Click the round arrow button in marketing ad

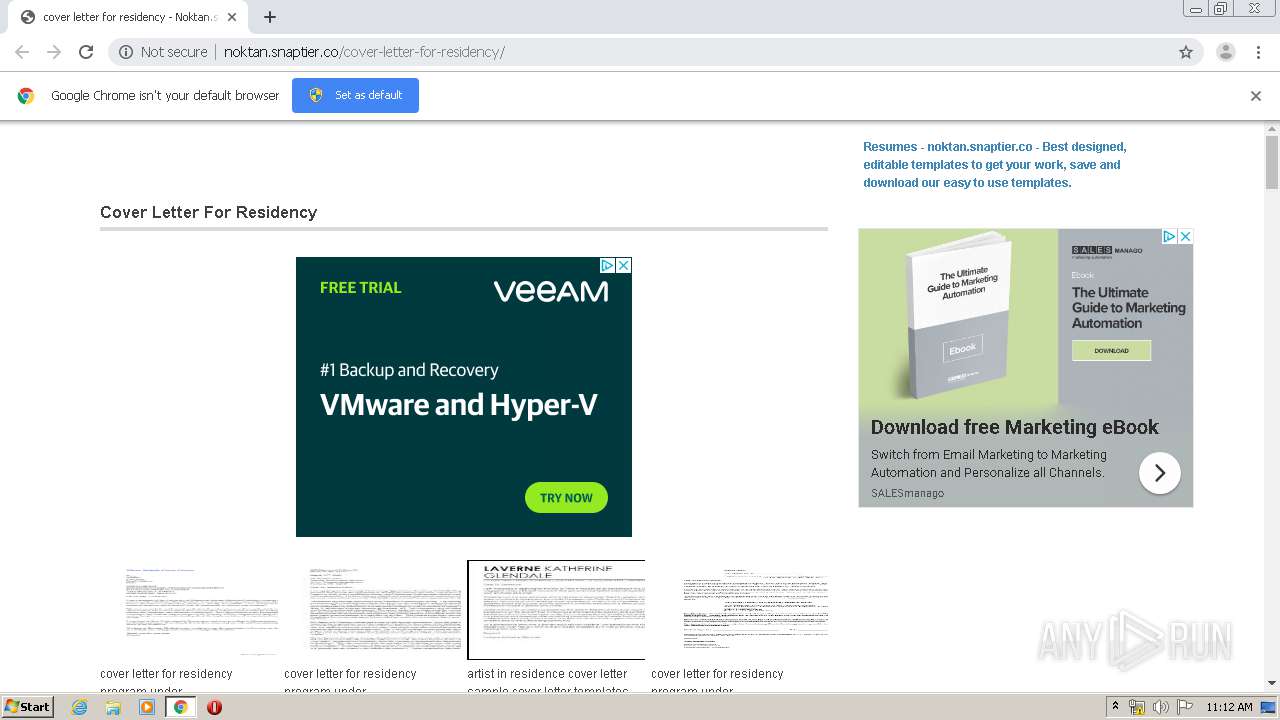1160,473
